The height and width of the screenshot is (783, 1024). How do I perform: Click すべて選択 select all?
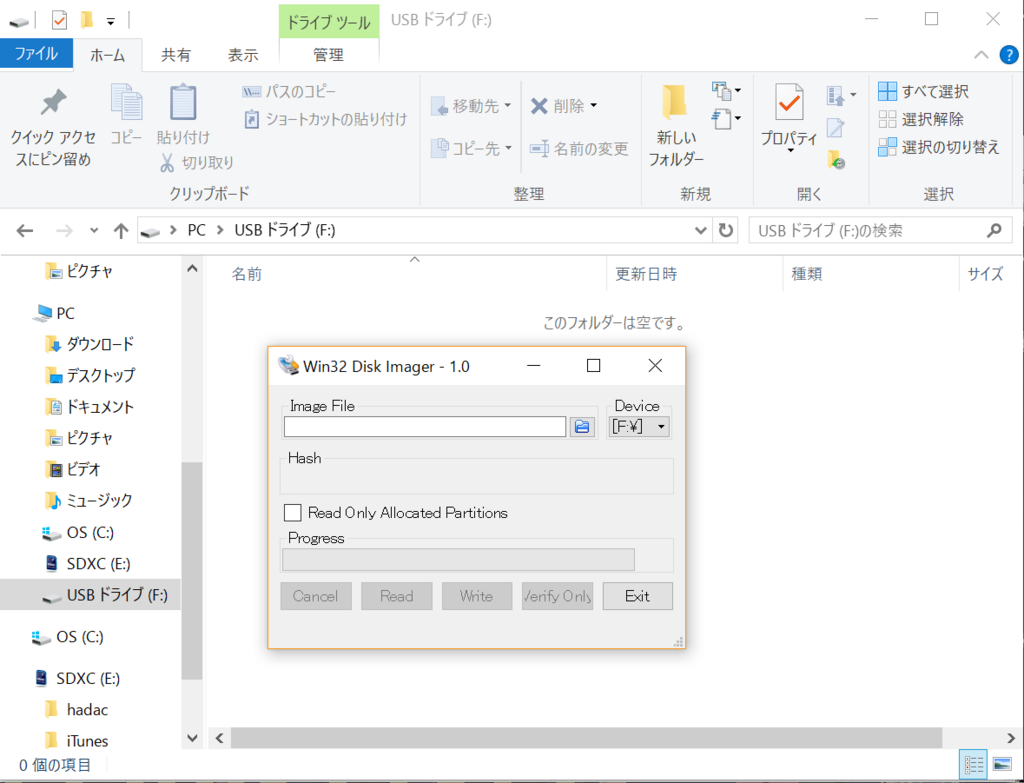point(923,91)
